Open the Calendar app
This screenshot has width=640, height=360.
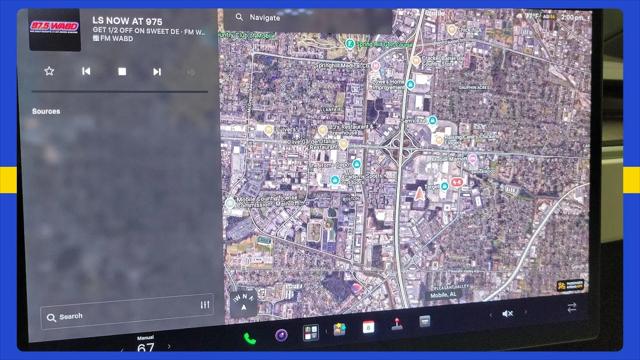coord(369,327)
